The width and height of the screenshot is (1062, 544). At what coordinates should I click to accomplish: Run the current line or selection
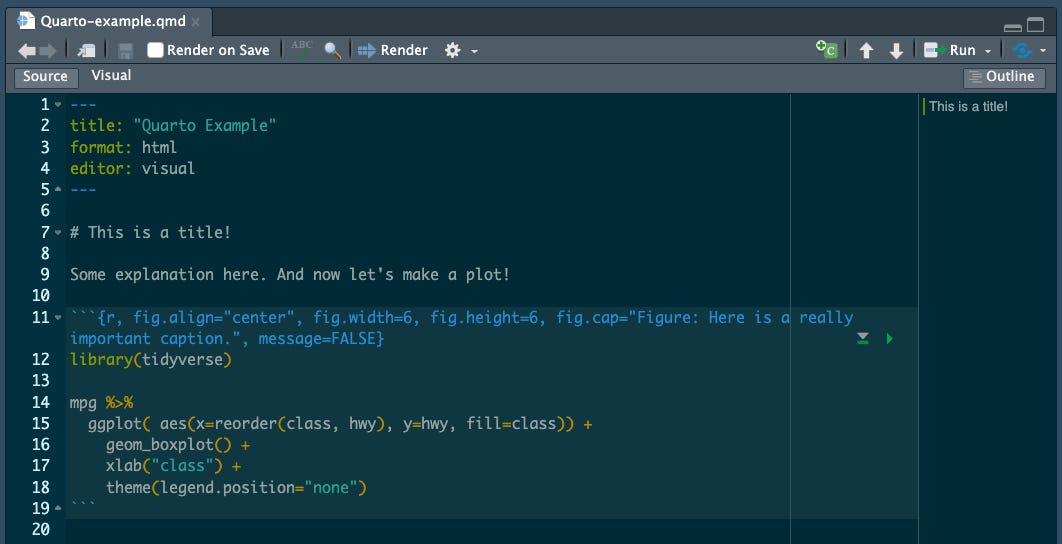click(950, 50)
